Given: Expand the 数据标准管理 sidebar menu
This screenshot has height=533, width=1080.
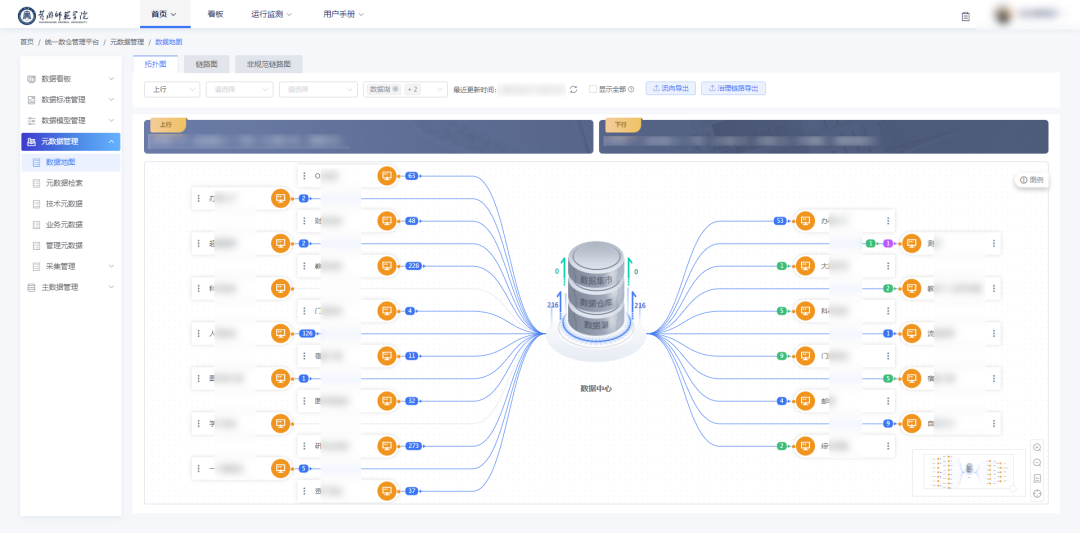Looking at the screenshot, I should [x=70, y=100].
